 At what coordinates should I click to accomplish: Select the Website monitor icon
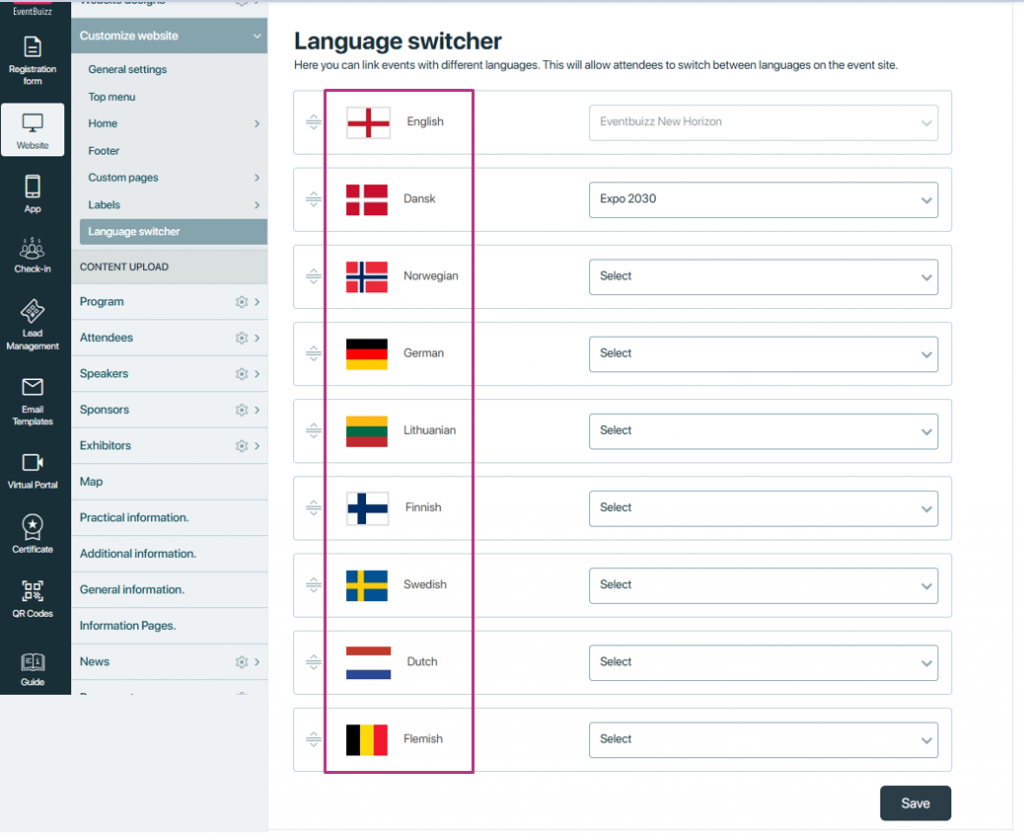pos(33,123)
